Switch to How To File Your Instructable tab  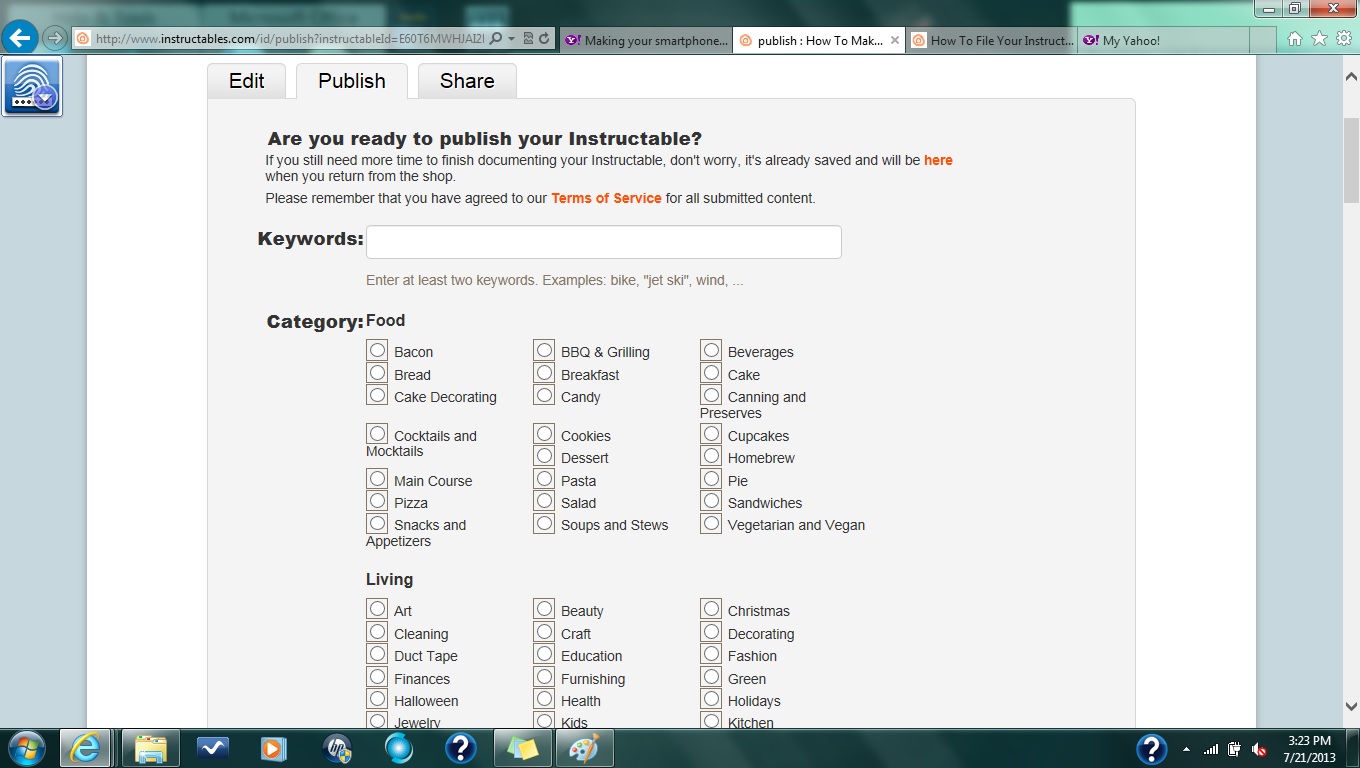point(993,41)
